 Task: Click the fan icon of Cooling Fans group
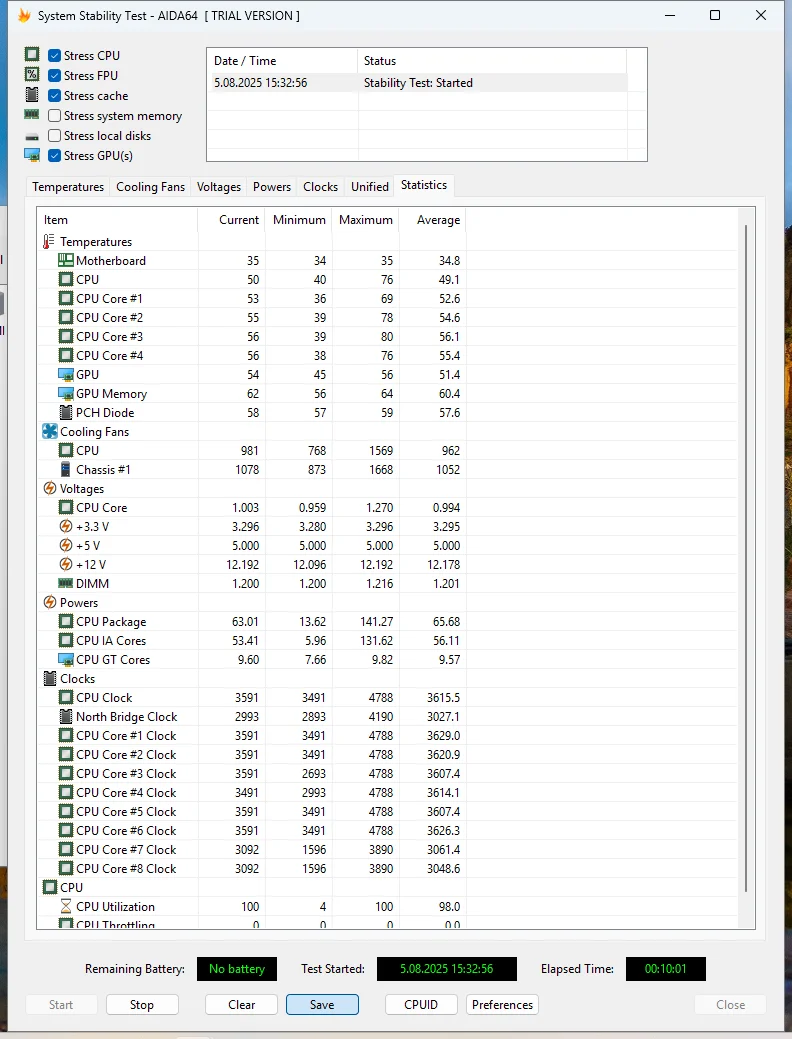click(x=50, y=431)
